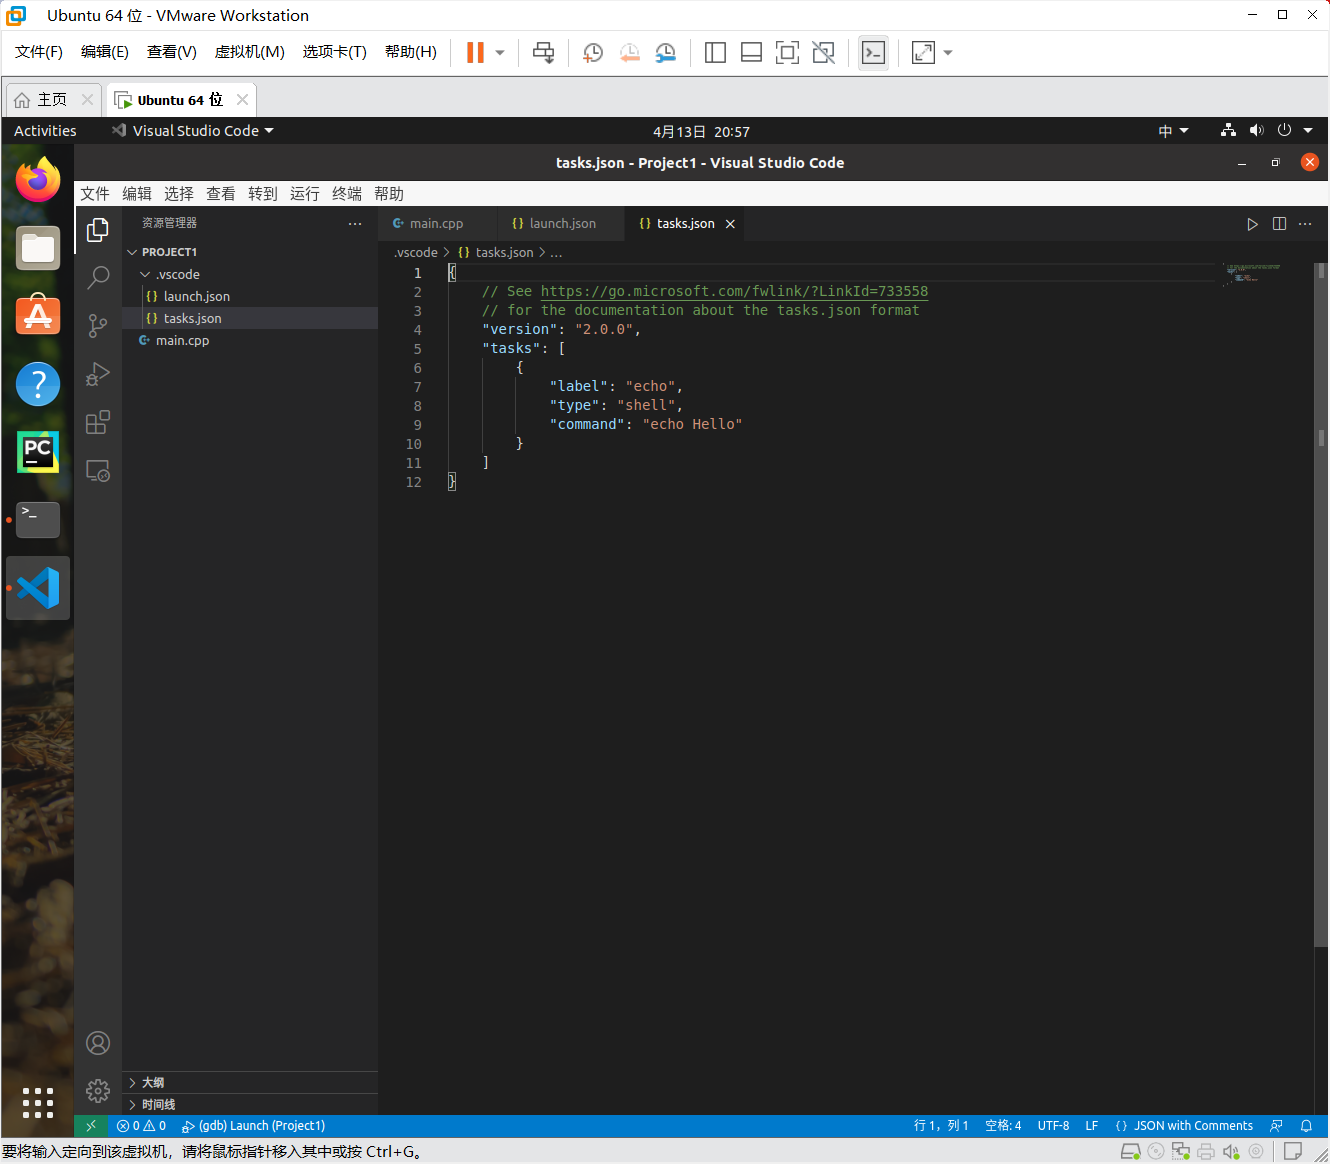The height and width of the screenshot is (1164, 1330).
Task: Open Visual Studio Code app menu in top bar
Action: pos(193,131)
